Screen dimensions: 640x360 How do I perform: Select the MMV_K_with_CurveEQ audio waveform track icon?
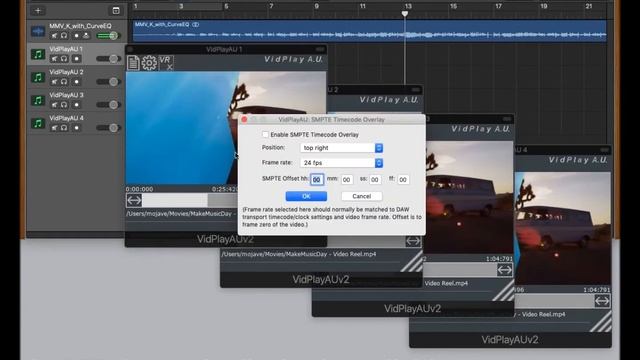[38, 31]
